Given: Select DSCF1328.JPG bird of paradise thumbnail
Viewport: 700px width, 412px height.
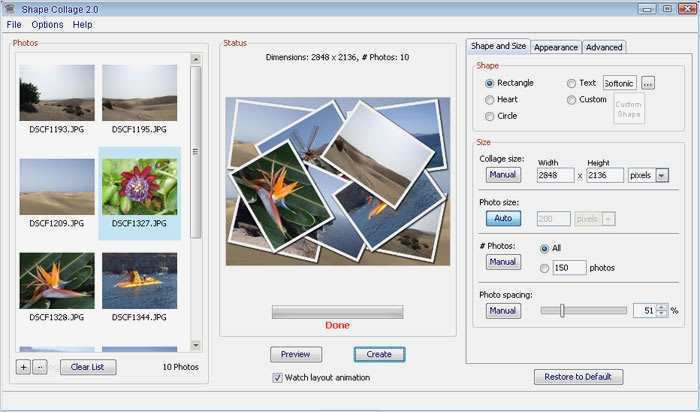Looking at the screenshot, I should [57, 281].
